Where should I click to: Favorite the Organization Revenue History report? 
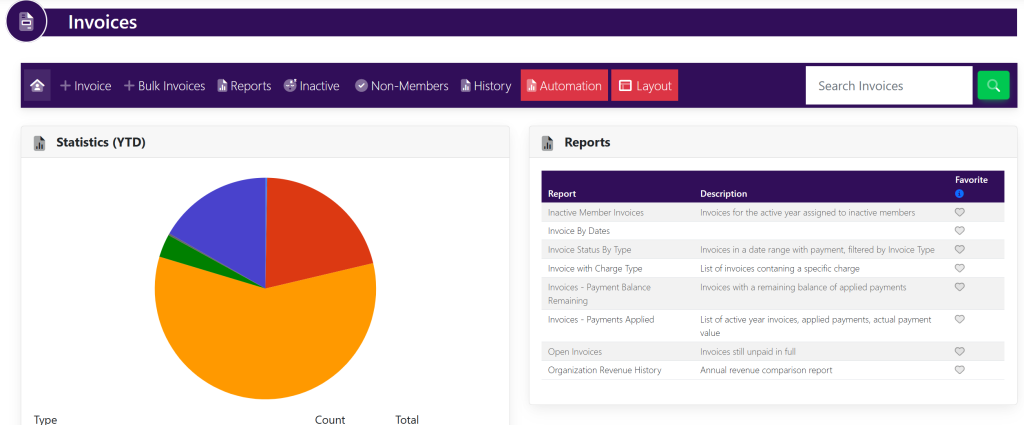tap(959, 370)
